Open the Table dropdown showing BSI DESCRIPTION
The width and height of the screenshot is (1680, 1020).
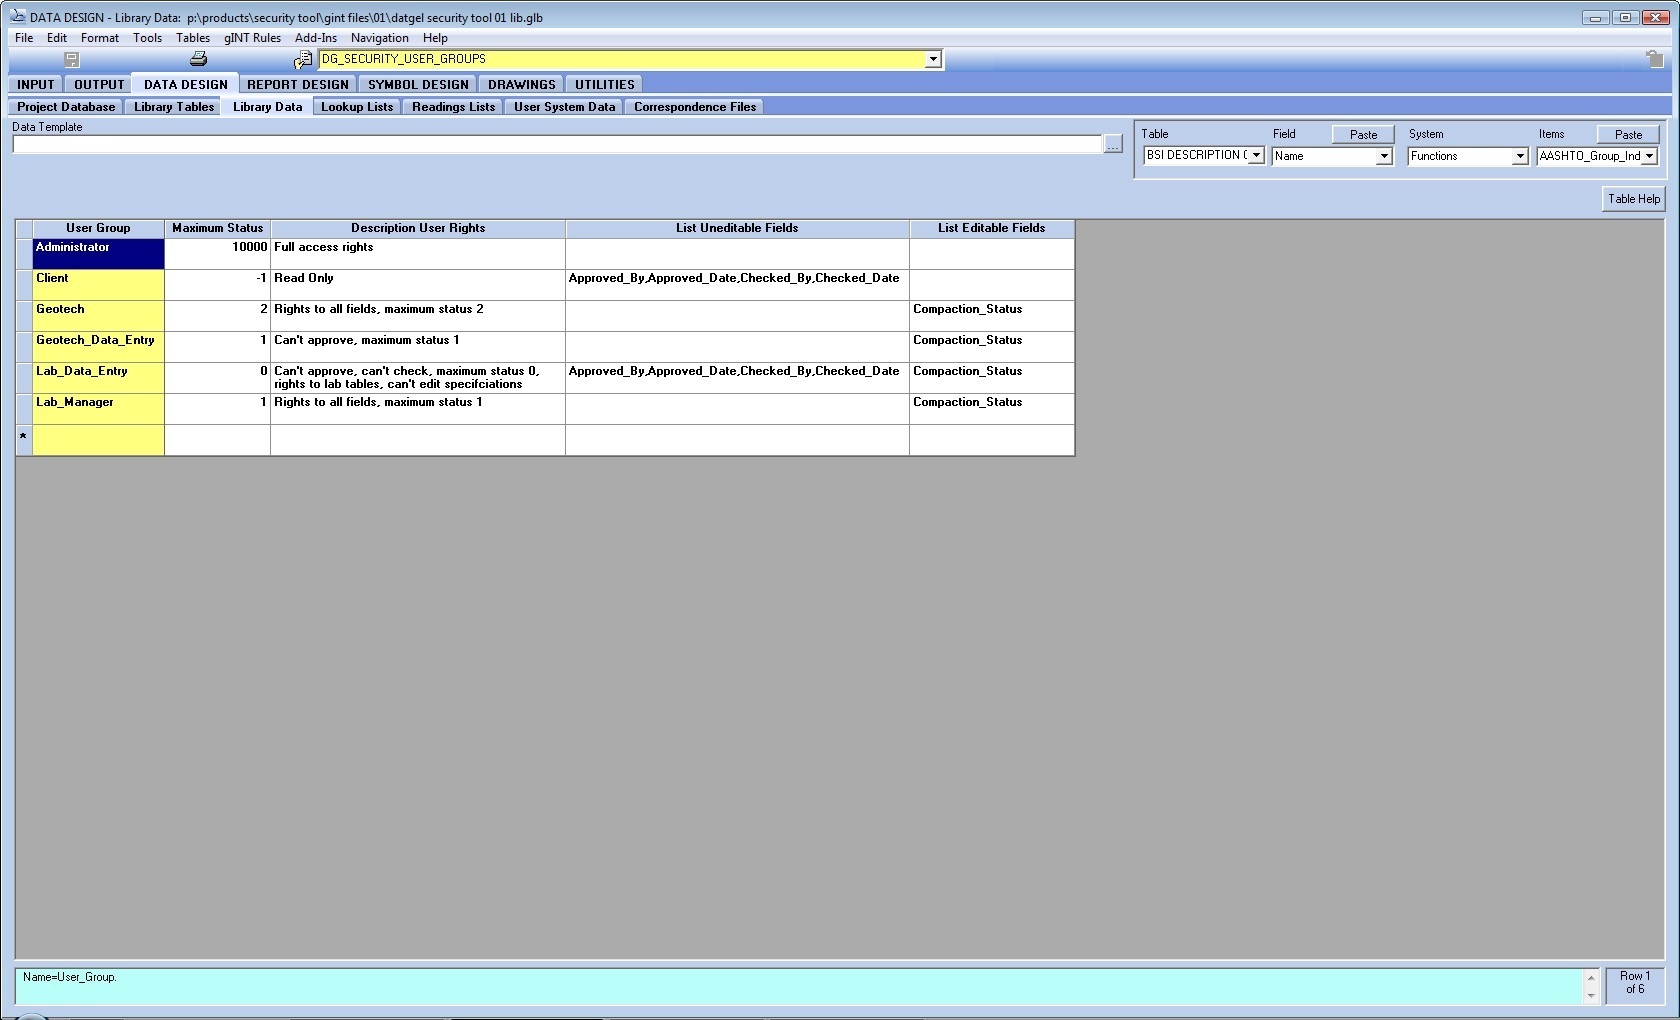coord(1256,155)
